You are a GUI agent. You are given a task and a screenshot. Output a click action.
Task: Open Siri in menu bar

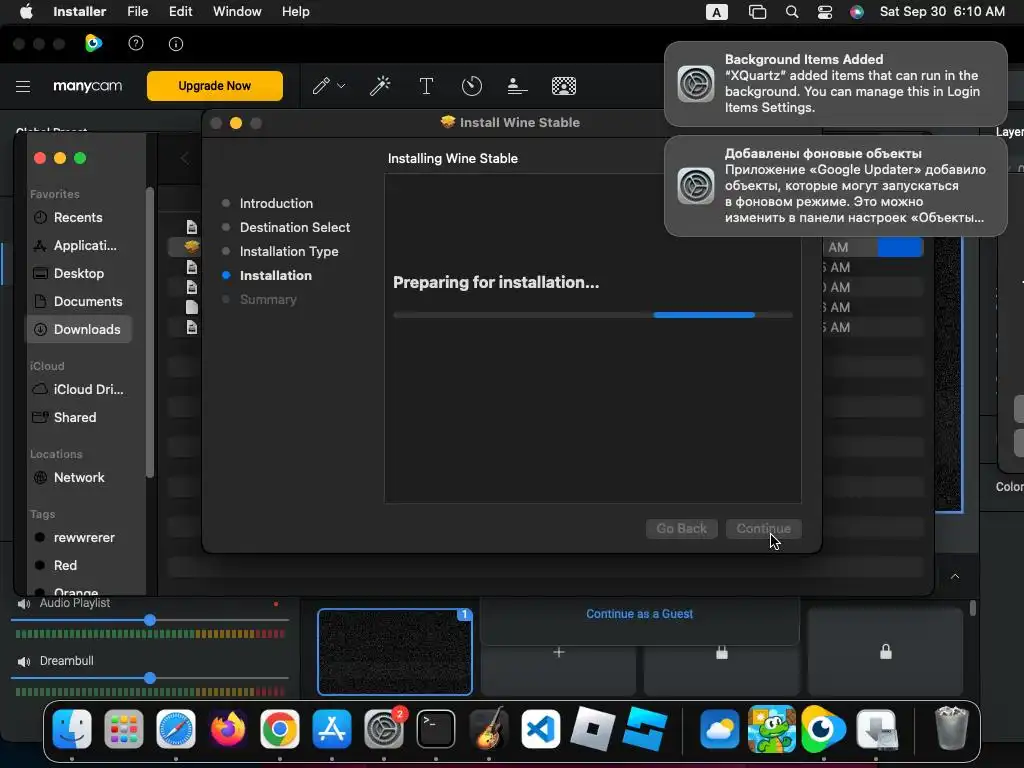[857, 12]
